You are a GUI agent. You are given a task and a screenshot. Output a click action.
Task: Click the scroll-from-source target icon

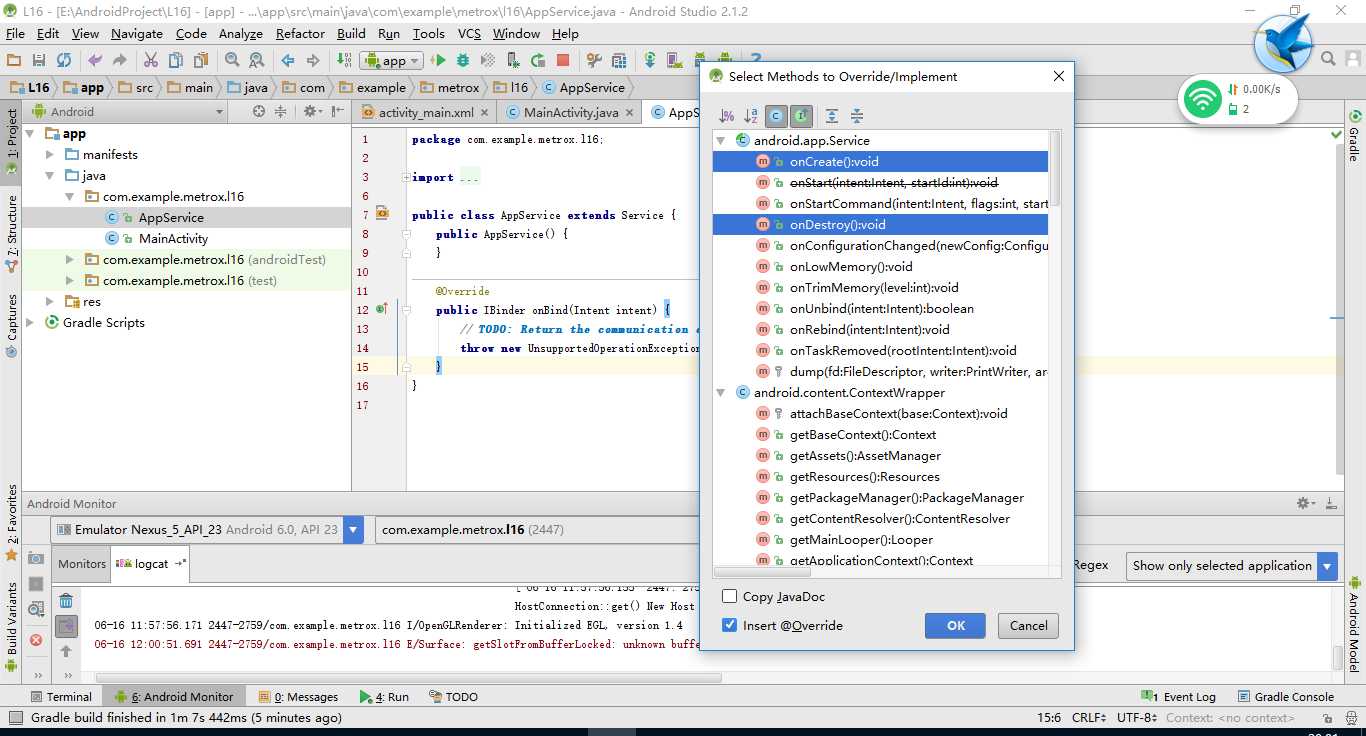pos(259,111)
